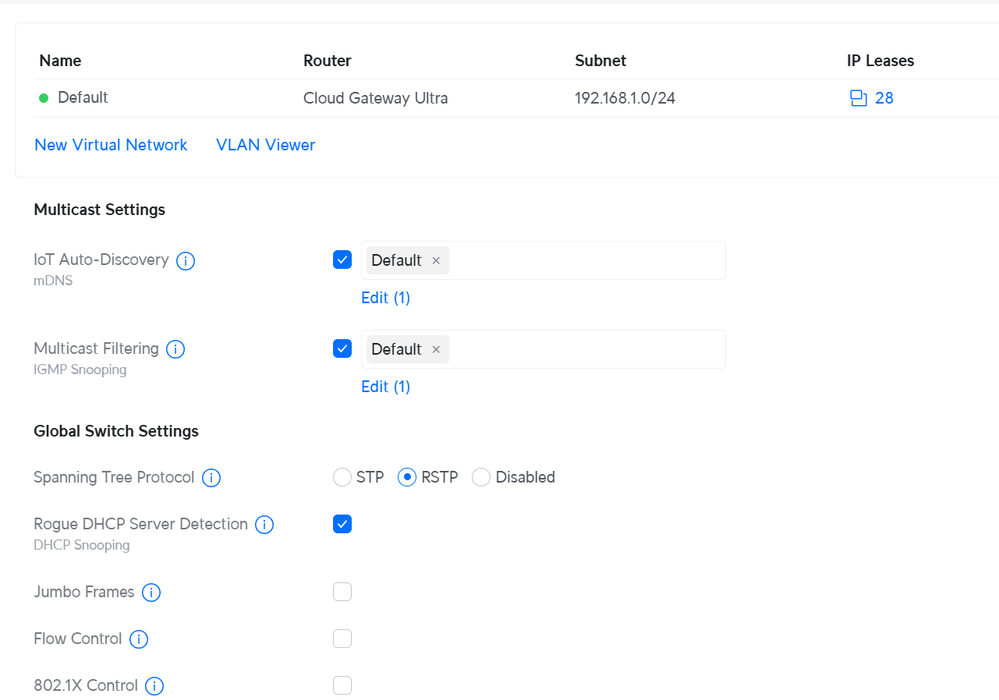
Task: Click Edit (1) under IoT Auto-Discovery
Action: tap(385, 298)
